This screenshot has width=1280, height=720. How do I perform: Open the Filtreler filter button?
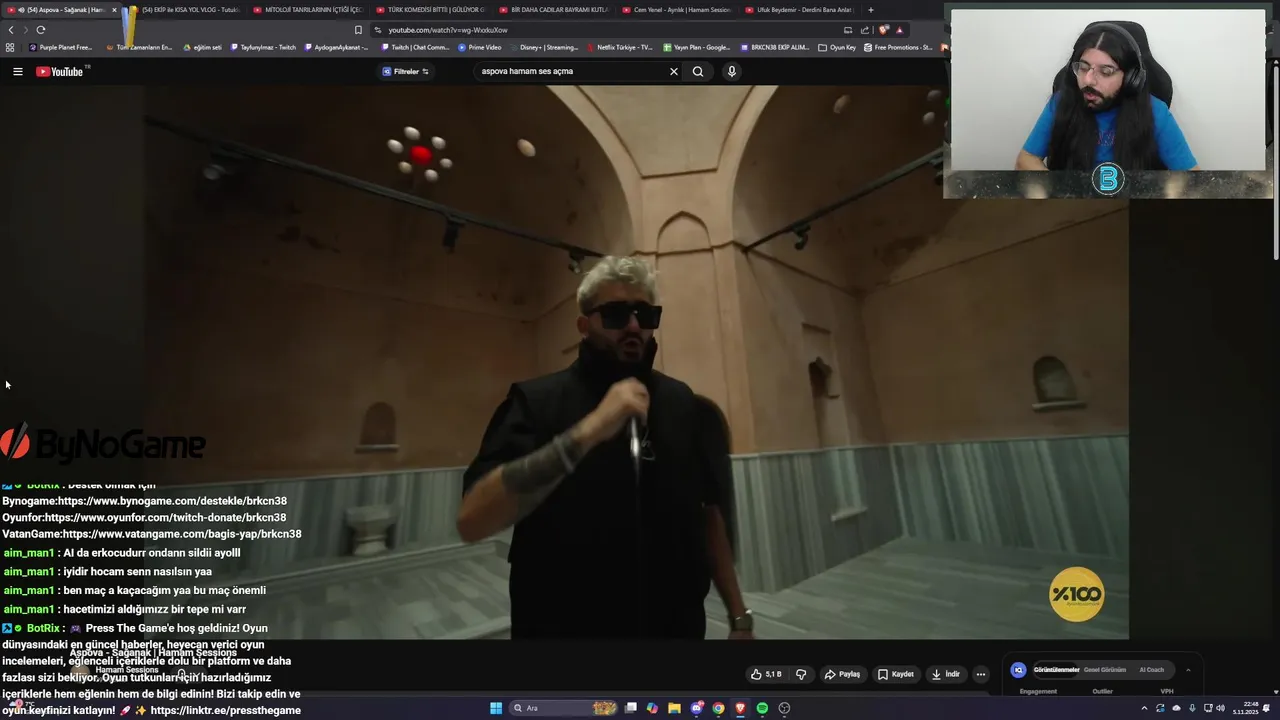406,71
